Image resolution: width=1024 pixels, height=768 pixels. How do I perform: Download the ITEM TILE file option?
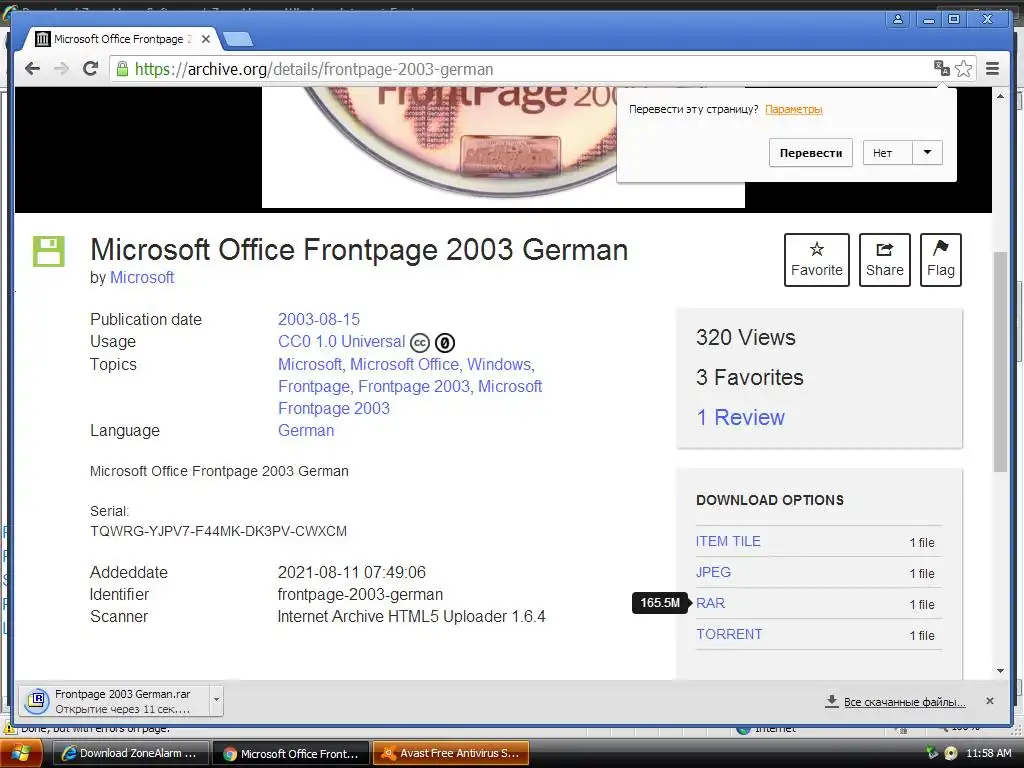[x=728, y=541]
